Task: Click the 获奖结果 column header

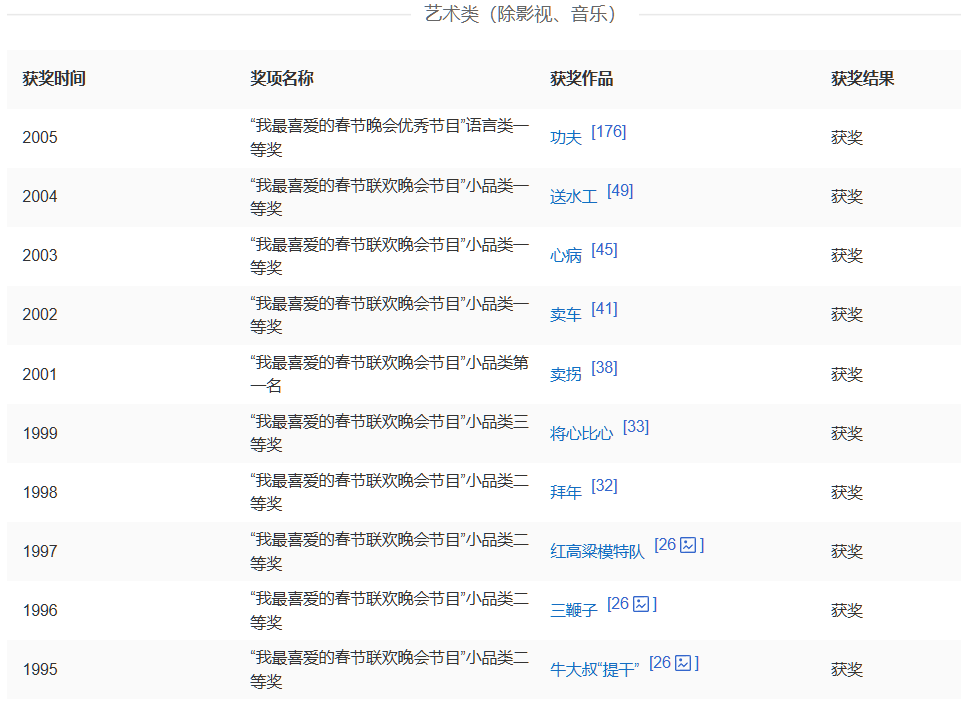Action: tap(862, 79)
